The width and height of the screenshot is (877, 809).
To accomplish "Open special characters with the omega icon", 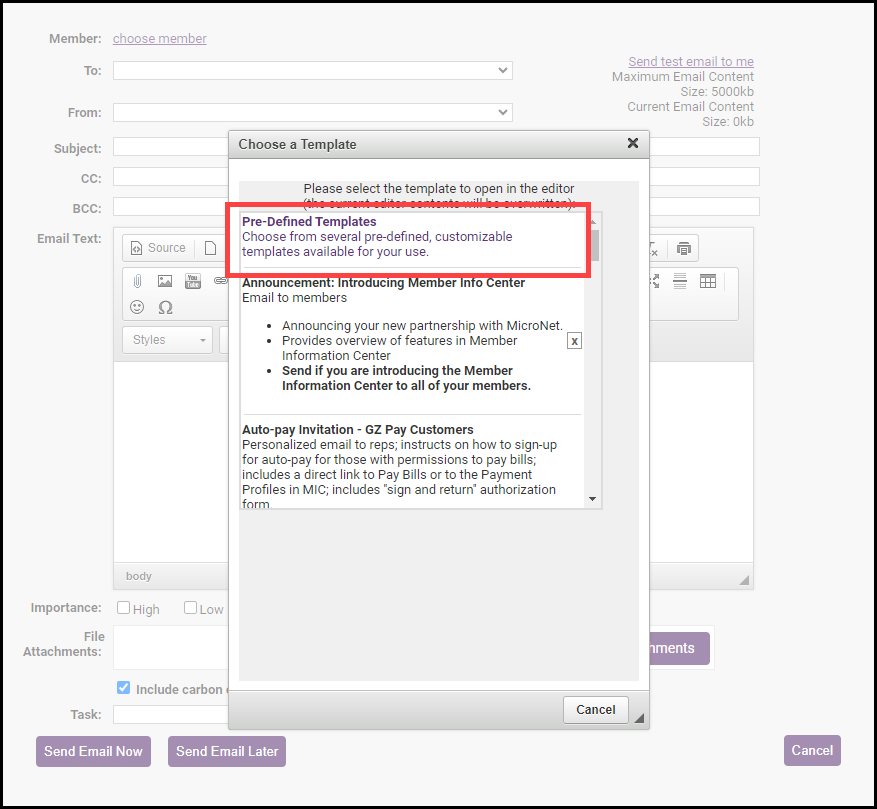I will 165,307.
